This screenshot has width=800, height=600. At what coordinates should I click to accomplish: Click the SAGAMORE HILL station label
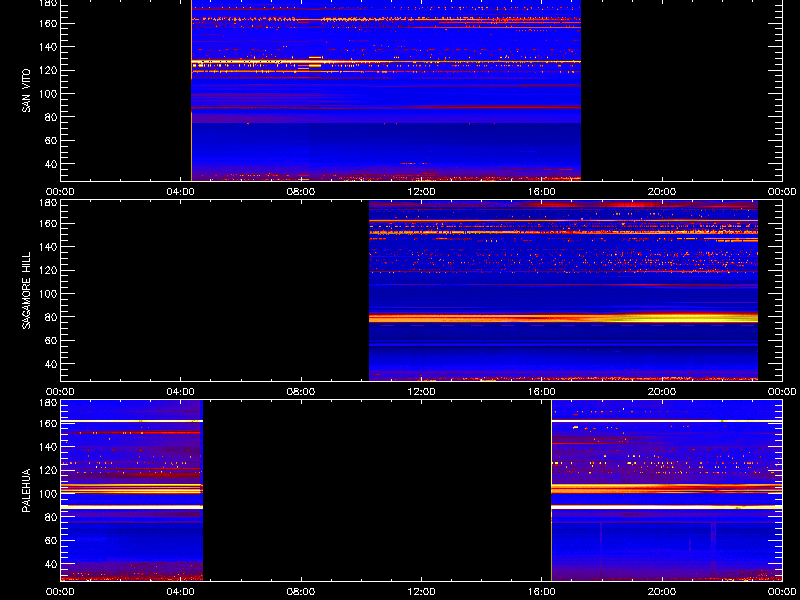26,290
